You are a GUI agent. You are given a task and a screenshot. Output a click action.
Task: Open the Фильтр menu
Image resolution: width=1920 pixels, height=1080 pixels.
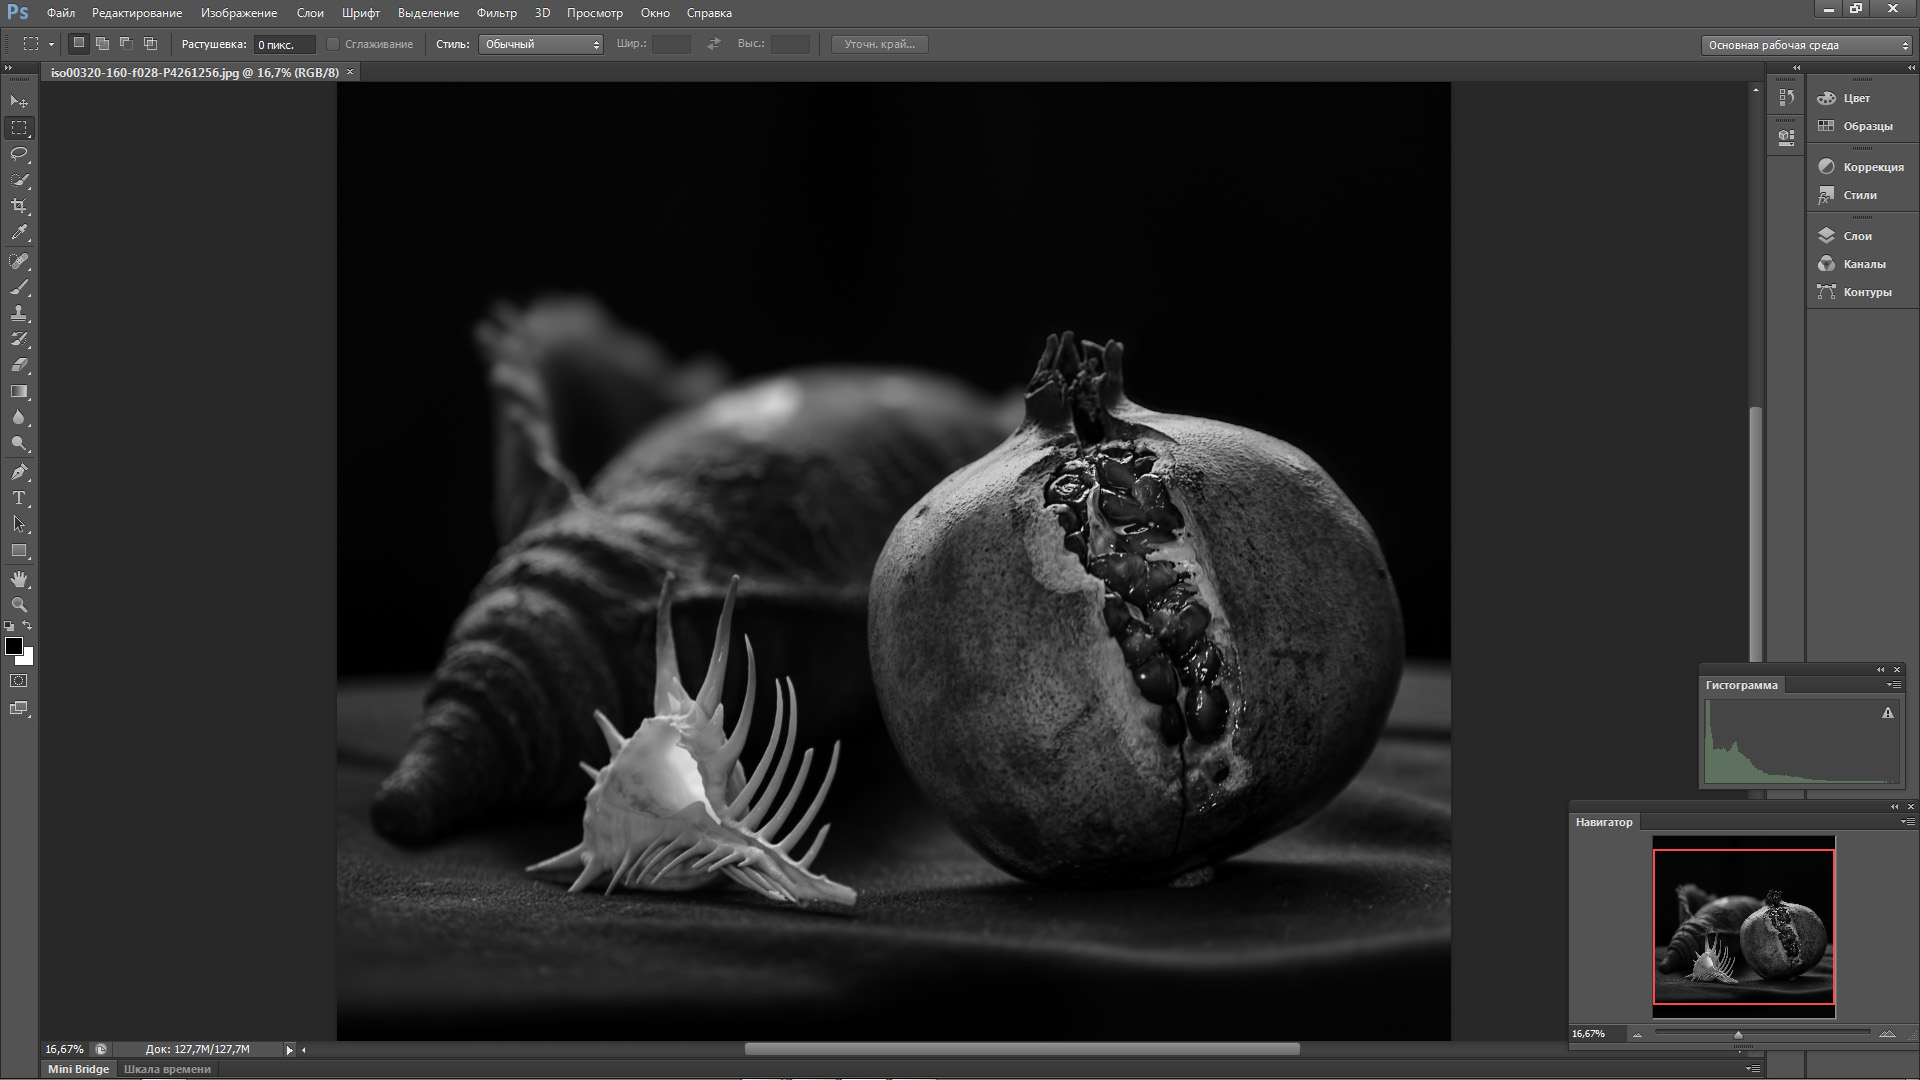(x=496, y=13)
